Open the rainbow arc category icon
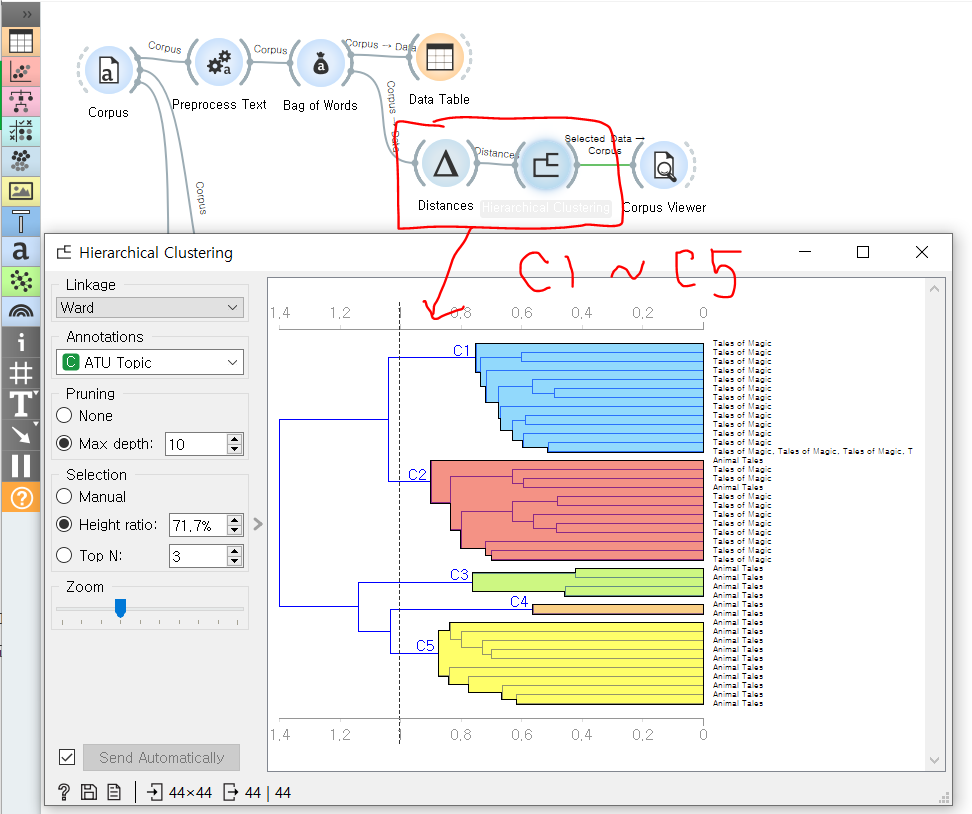Image resolution: width=972 pixels, height=814 pixels. pos(20,311)
